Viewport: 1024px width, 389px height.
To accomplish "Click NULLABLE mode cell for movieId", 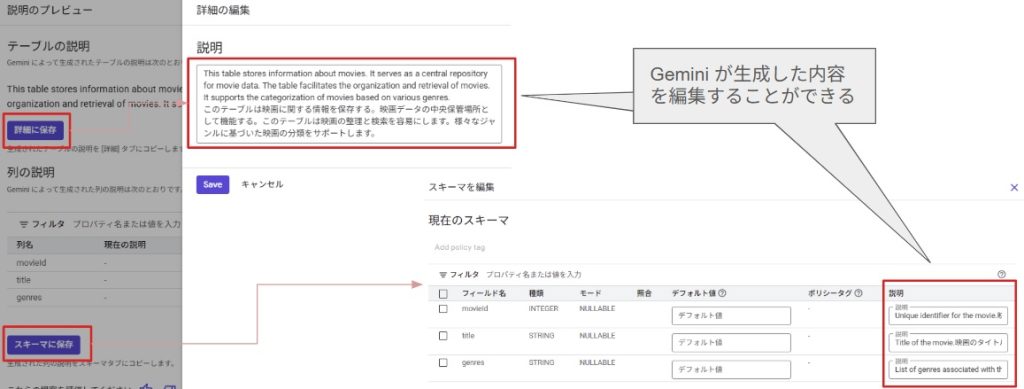I will 597,309.
